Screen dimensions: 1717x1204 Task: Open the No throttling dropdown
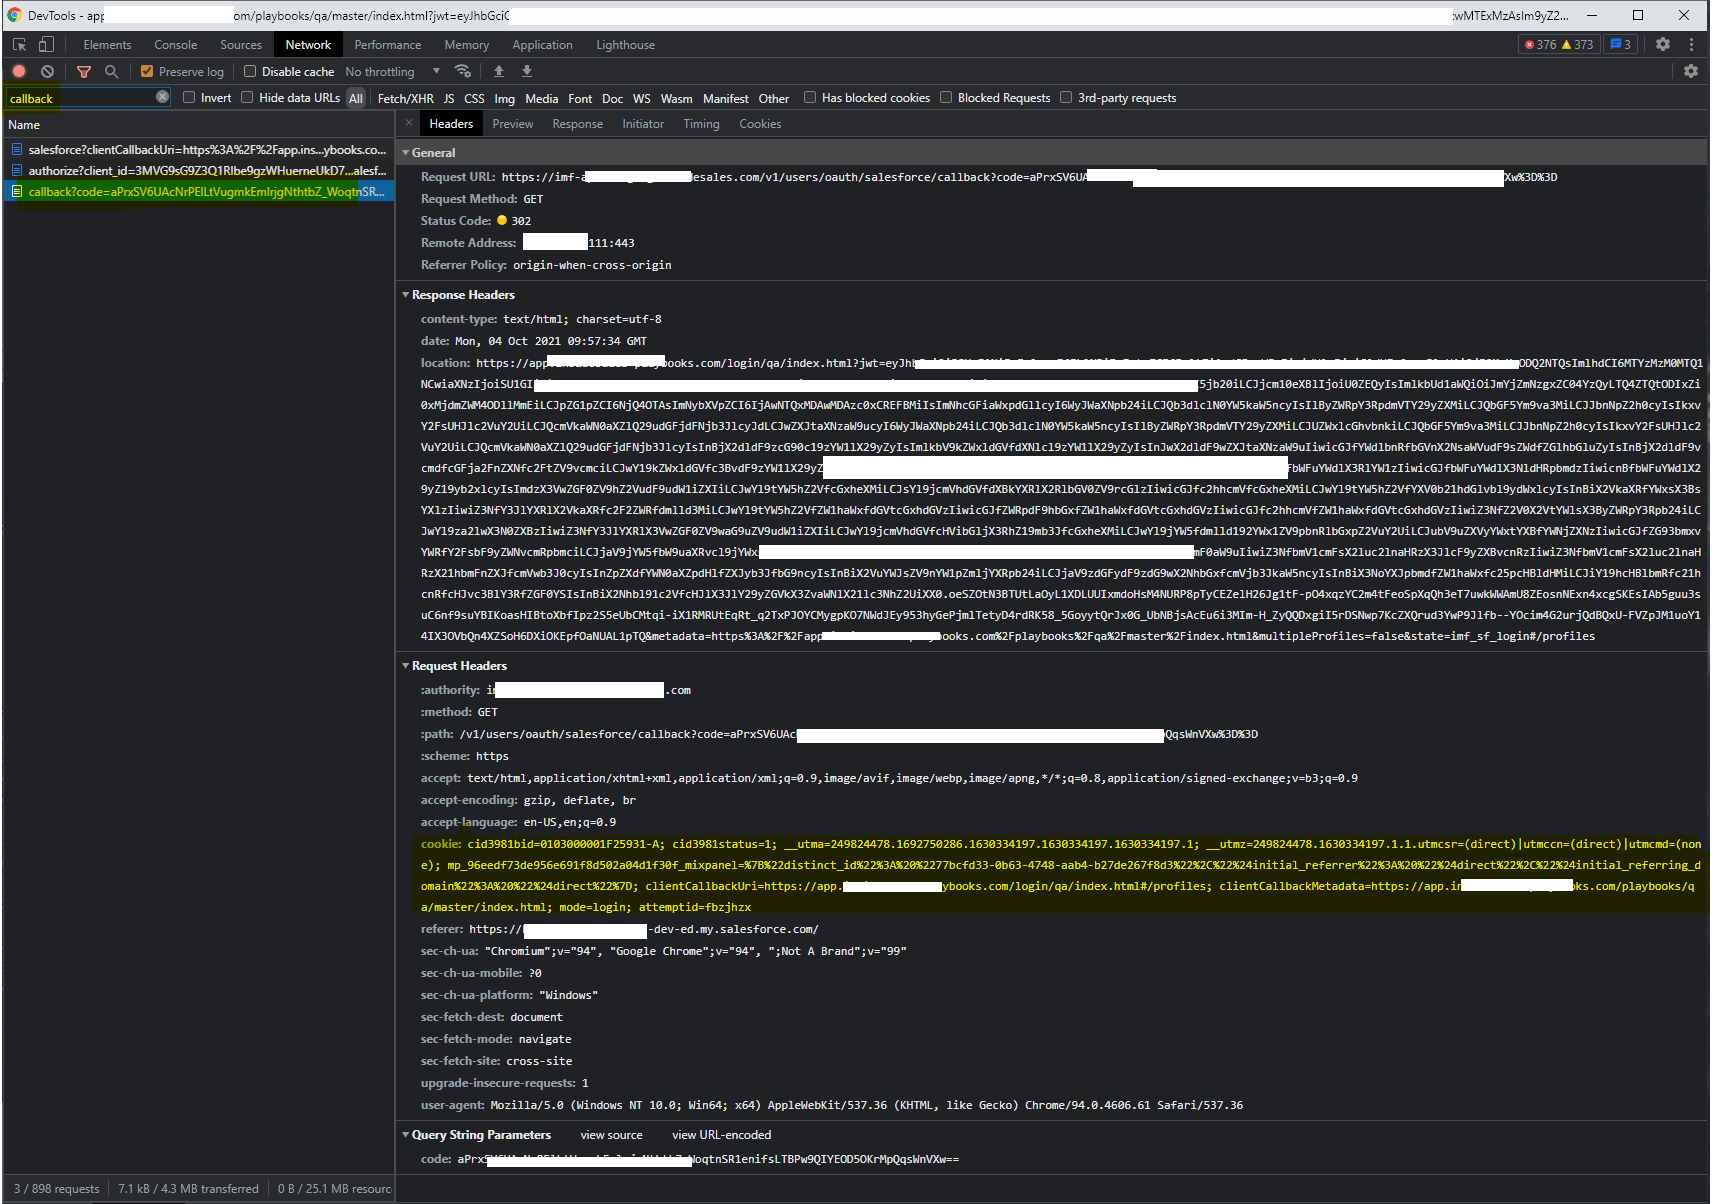click(x=392, y=72)
